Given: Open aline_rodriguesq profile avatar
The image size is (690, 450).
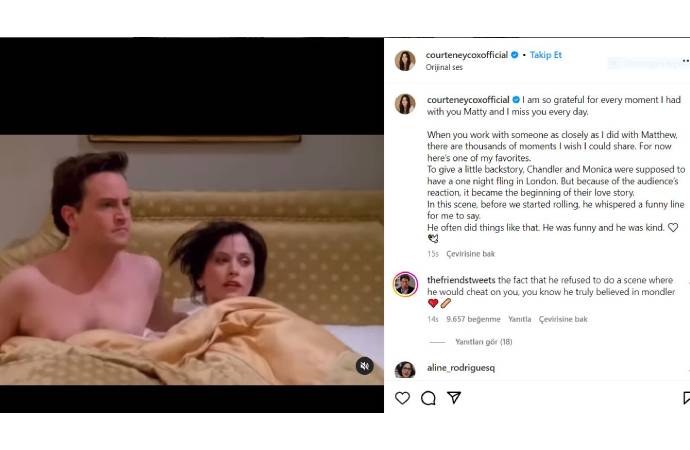Looking at the screenshot, I should pos(405,370).
